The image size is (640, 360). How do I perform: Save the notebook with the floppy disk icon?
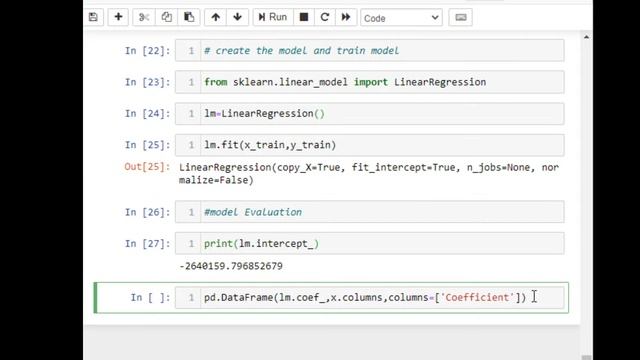pyautogui.click(x=93, y=17)
